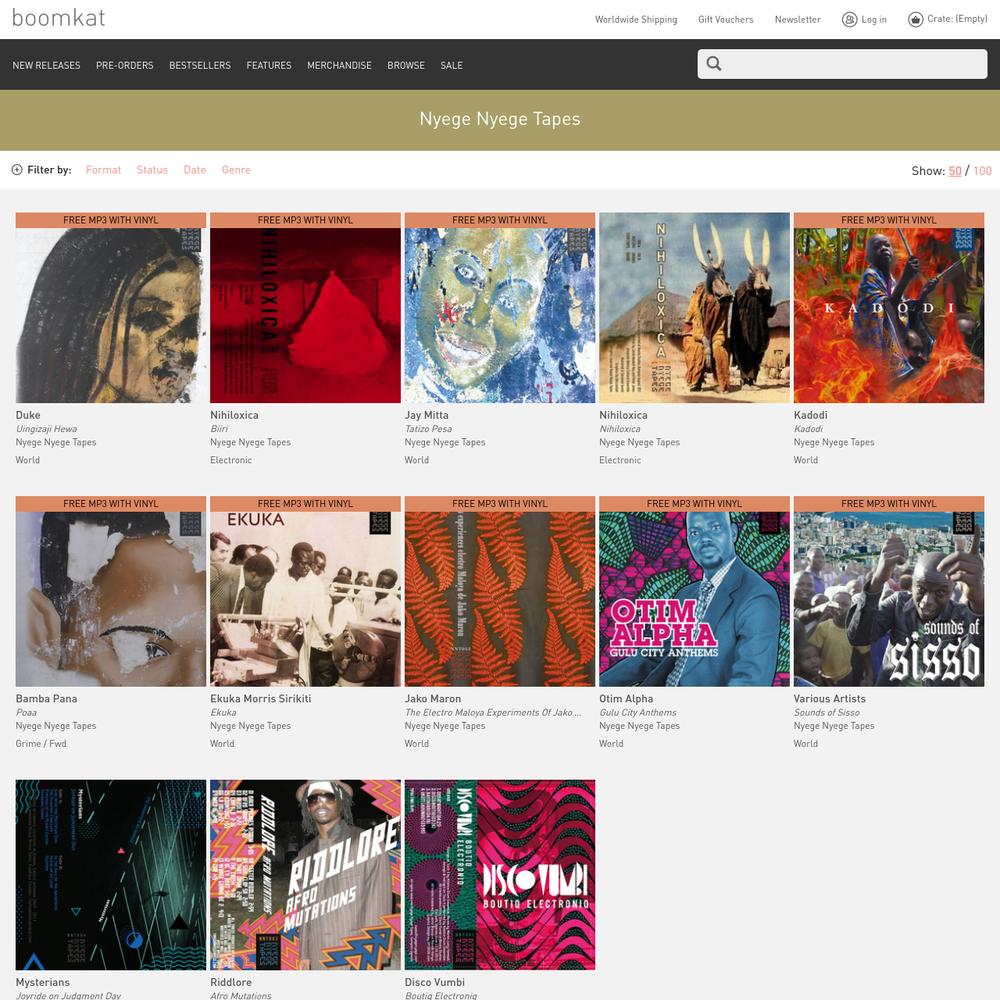Open Nihiloxica Biiri red cover
1000x1000 pixels.
pyautogui.click(x=305, y=307)
